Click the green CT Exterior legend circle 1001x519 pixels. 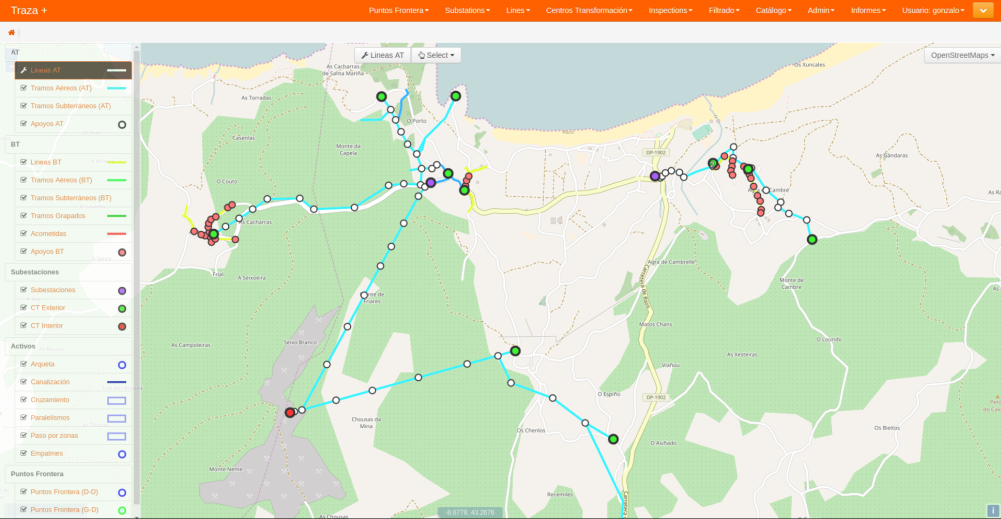click(x=122, y=308)
